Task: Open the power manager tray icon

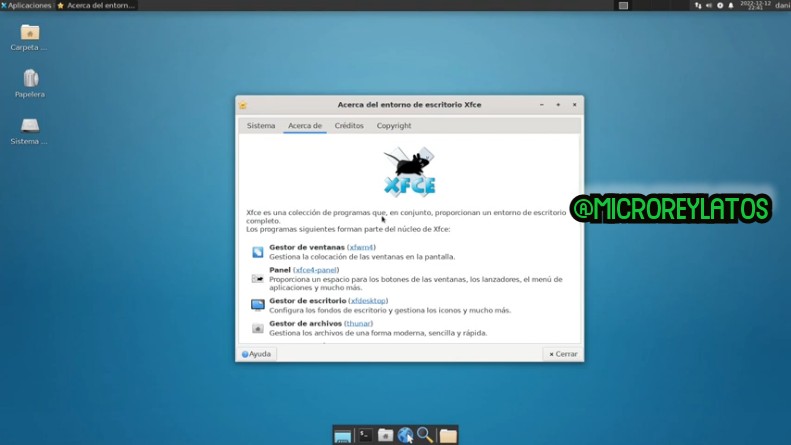Action: pos(720,6)
